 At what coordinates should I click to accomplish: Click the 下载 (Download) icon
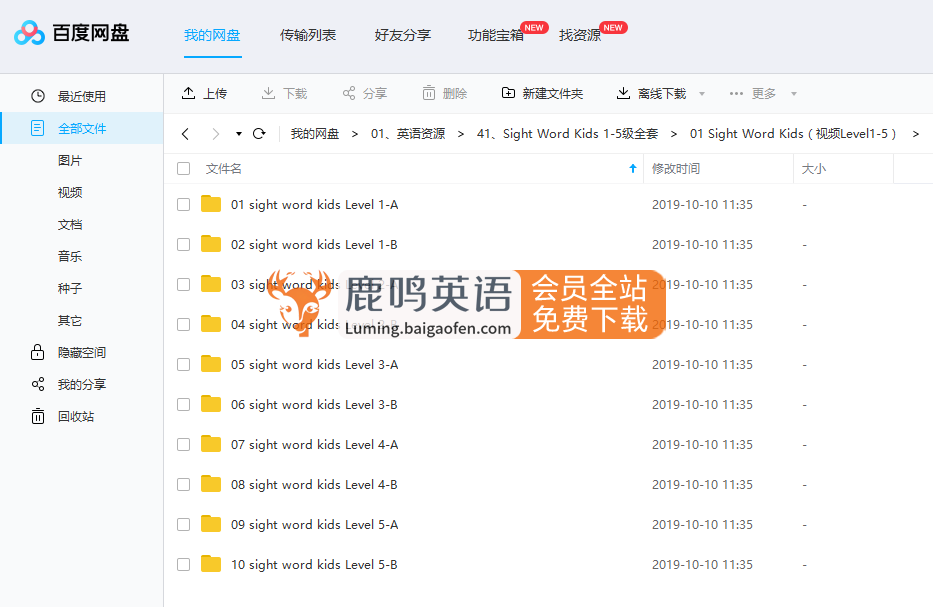tap(266, 93)
